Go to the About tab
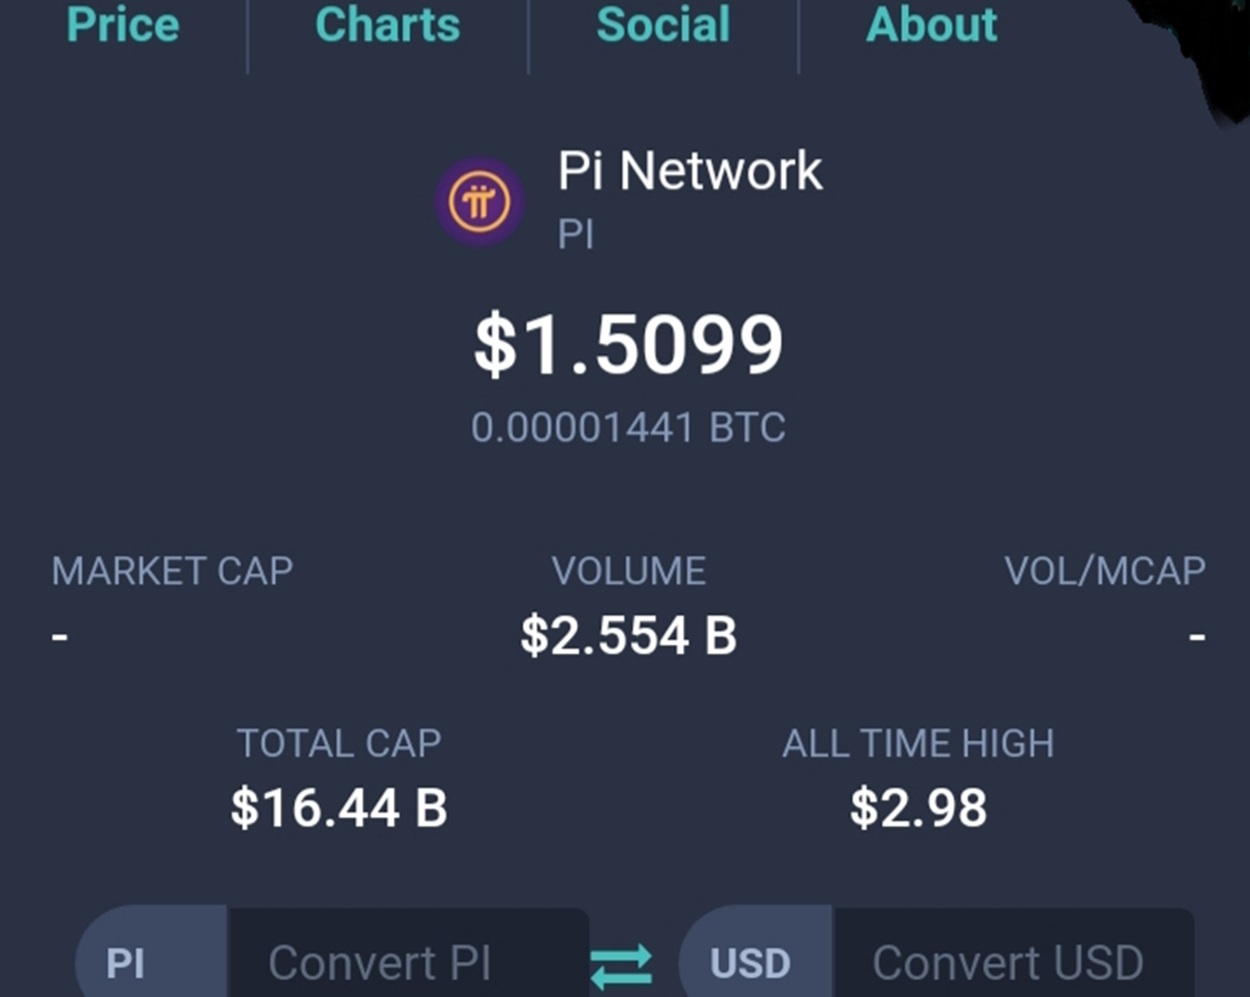The width and height of the screenshot is (1250, 997). coord(932,25)
